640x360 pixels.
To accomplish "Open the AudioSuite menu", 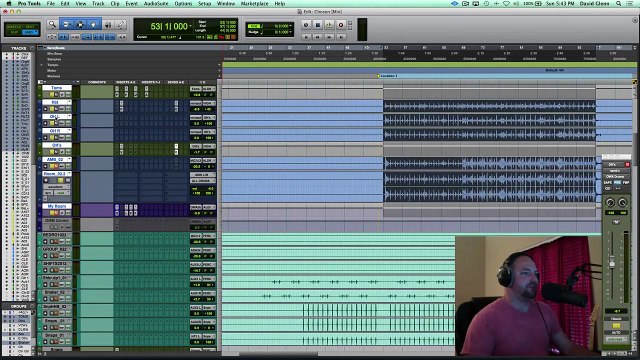I will 156,3.
